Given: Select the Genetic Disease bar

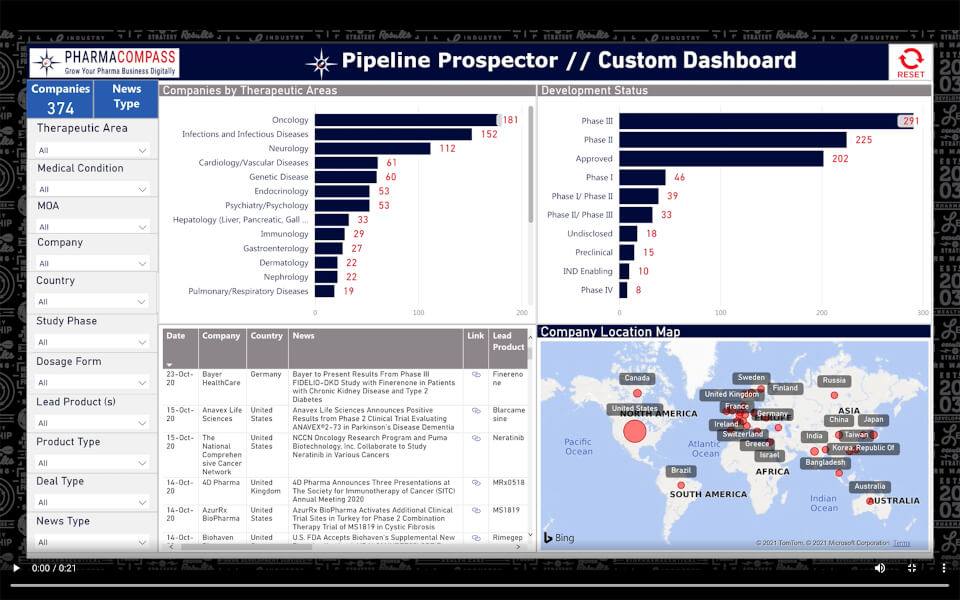Looking at the screenshot, I should 346,177.
